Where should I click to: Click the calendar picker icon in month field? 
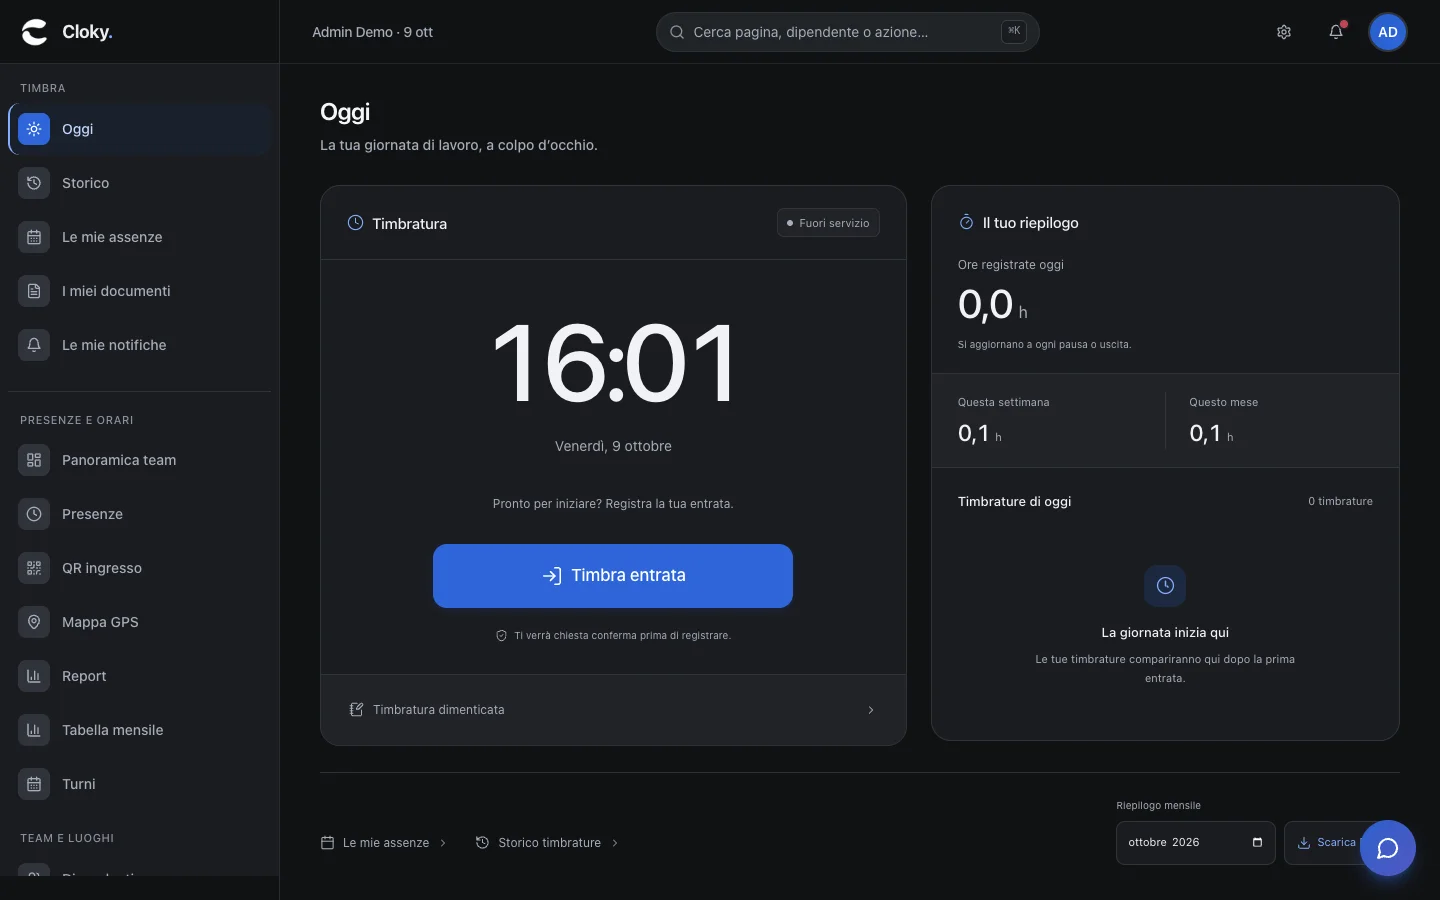tap(1257, 842)
